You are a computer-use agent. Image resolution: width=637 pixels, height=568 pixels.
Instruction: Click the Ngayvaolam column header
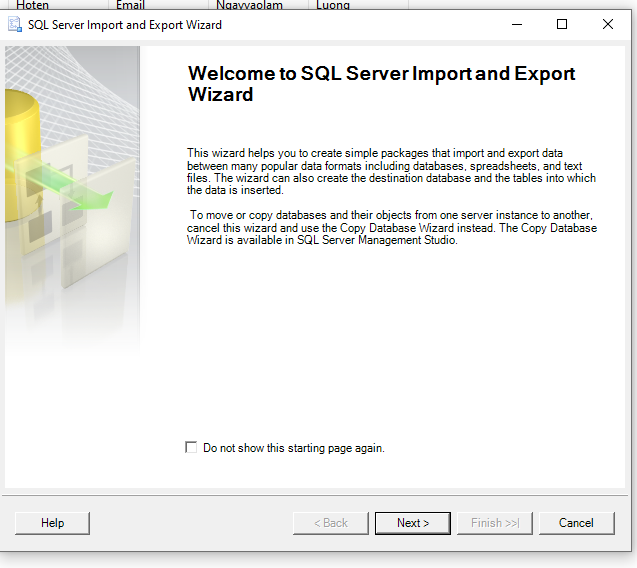tap(249, 5)
